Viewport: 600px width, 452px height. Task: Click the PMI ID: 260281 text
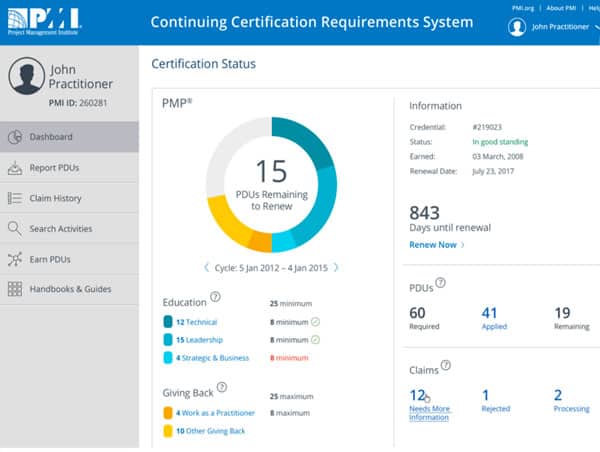click(x=78, y=103)
